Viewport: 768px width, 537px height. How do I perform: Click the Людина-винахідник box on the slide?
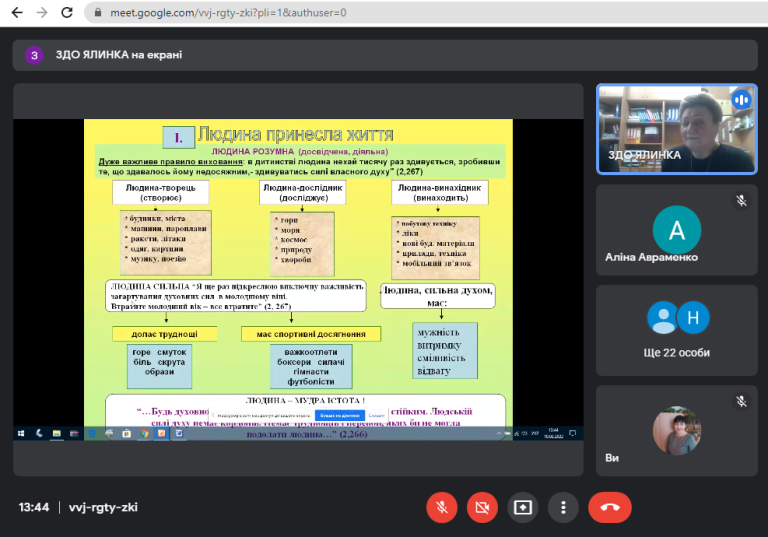pos(439,193)
